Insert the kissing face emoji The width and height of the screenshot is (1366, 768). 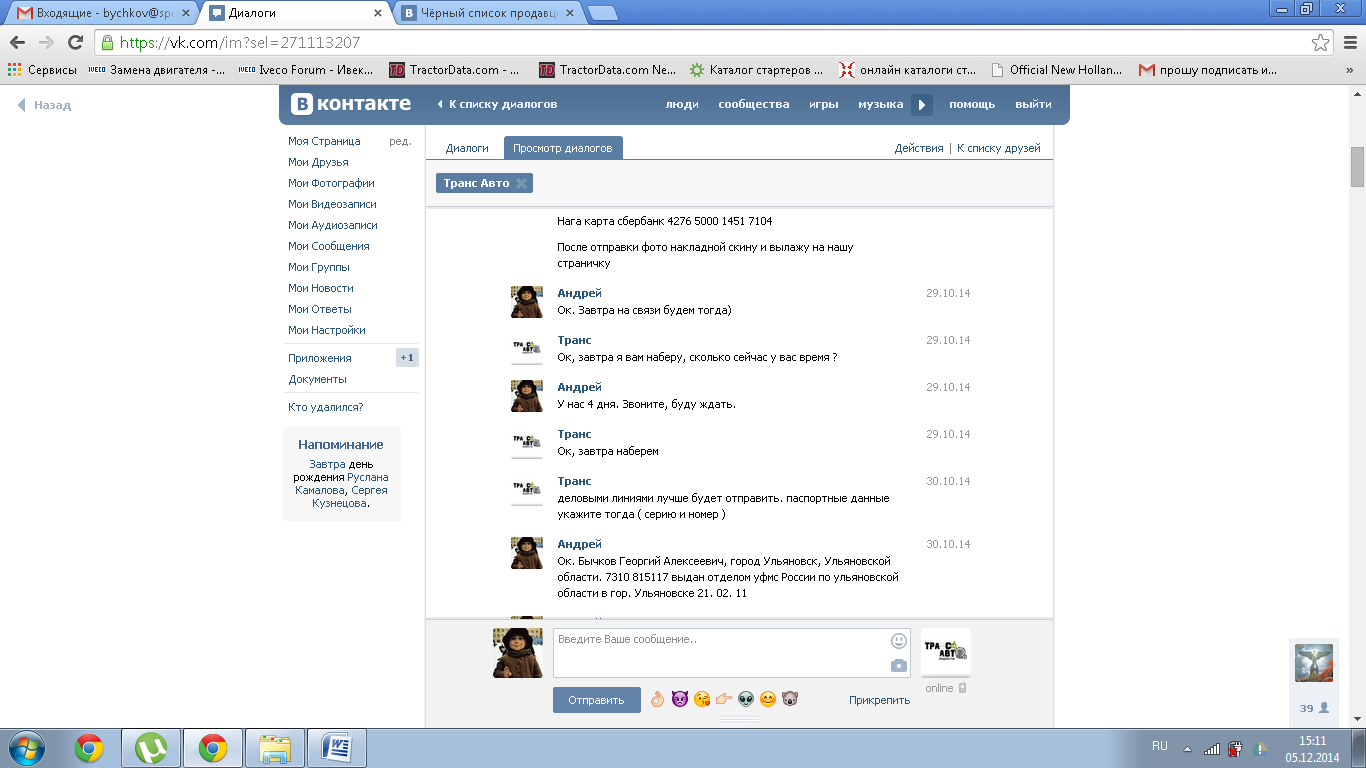702,699
